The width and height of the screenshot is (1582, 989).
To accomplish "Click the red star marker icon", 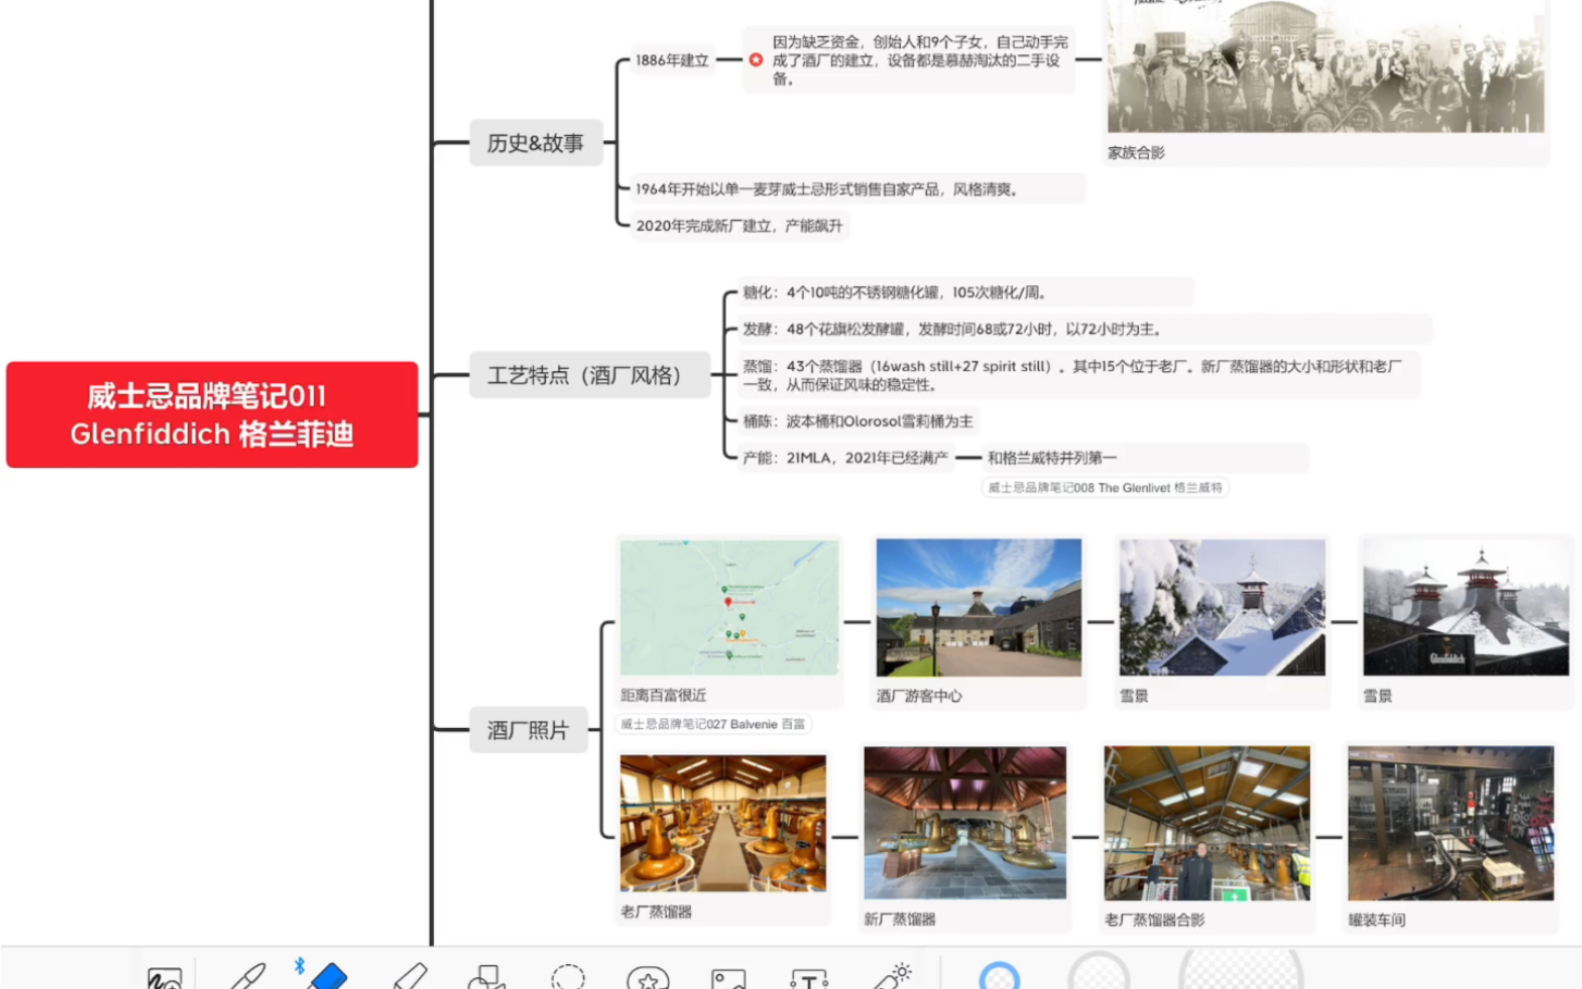I will tap(756, 60).
